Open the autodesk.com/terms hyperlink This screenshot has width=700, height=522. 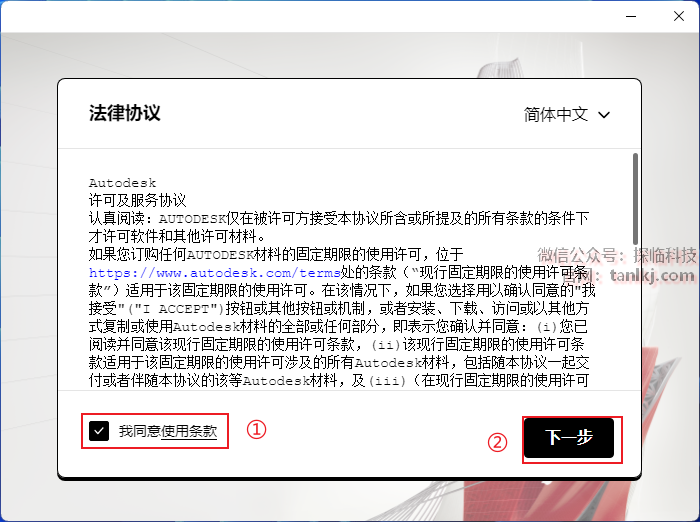215,273
